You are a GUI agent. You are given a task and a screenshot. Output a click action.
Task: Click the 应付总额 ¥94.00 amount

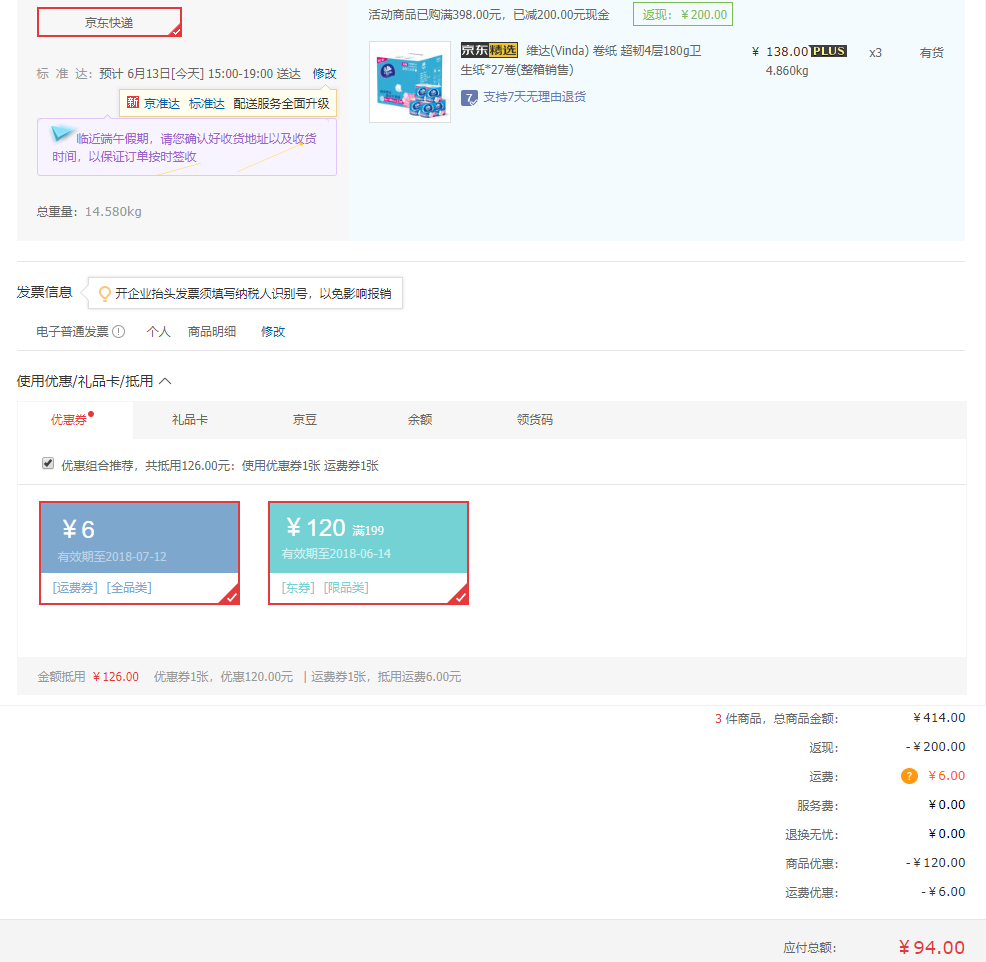pyautogui.click(x=931, y=947)
